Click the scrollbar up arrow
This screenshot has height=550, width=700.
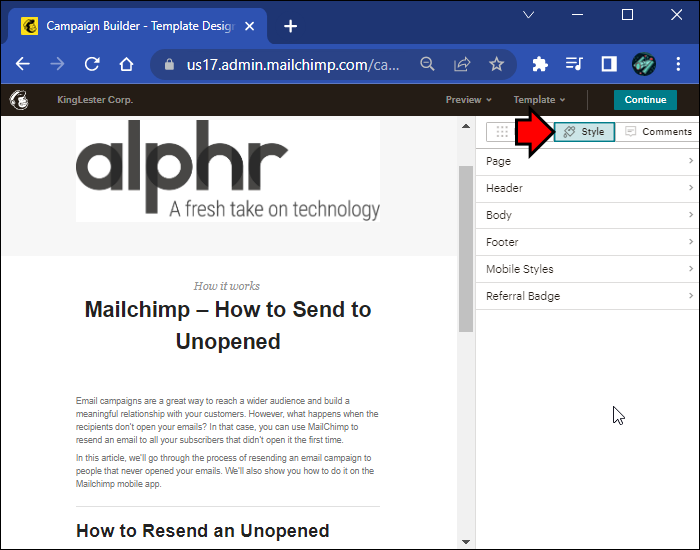point(466,126)
